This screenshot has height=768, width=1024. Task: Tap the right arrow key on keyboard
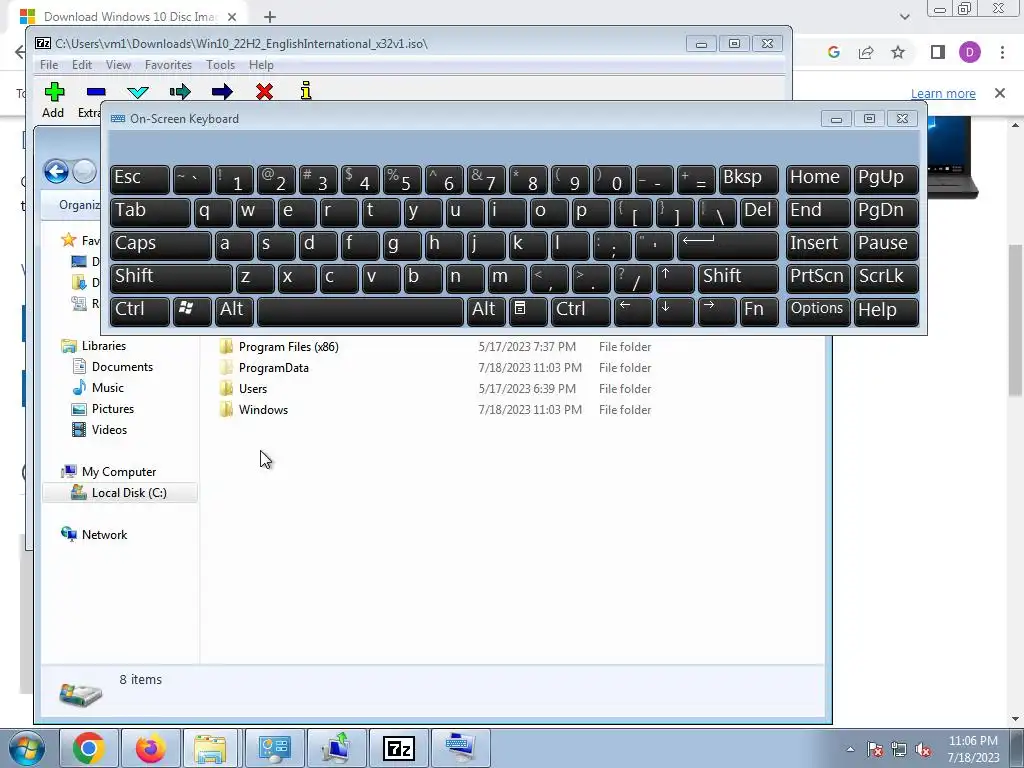click(x=717, y=312)
